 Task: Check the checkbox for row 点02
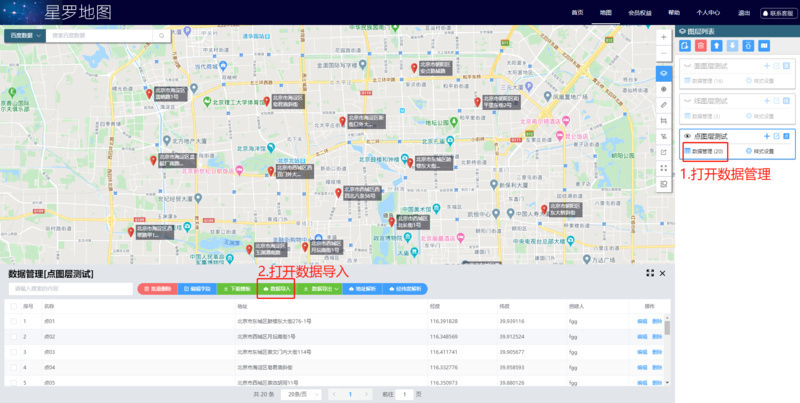tap(14, 337)
